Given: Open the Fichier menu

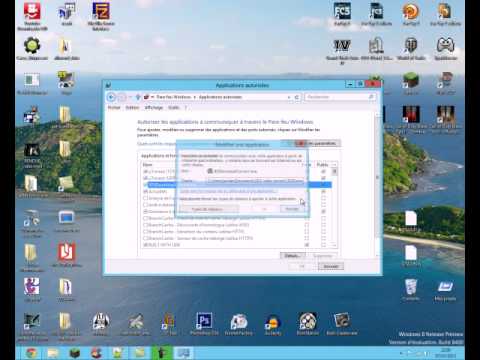Looking at the screenshot, I should pyautogui.click(x=114, y=108).
